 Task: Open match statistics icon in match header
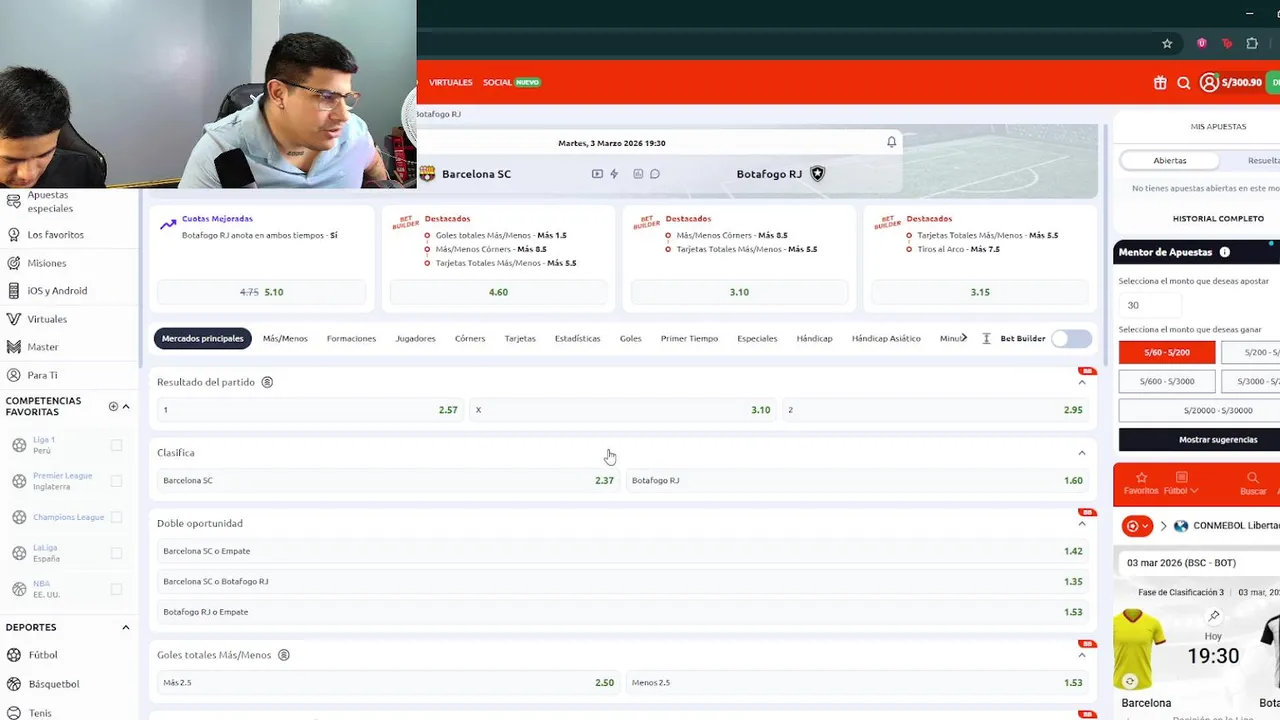tap(638, 174)
